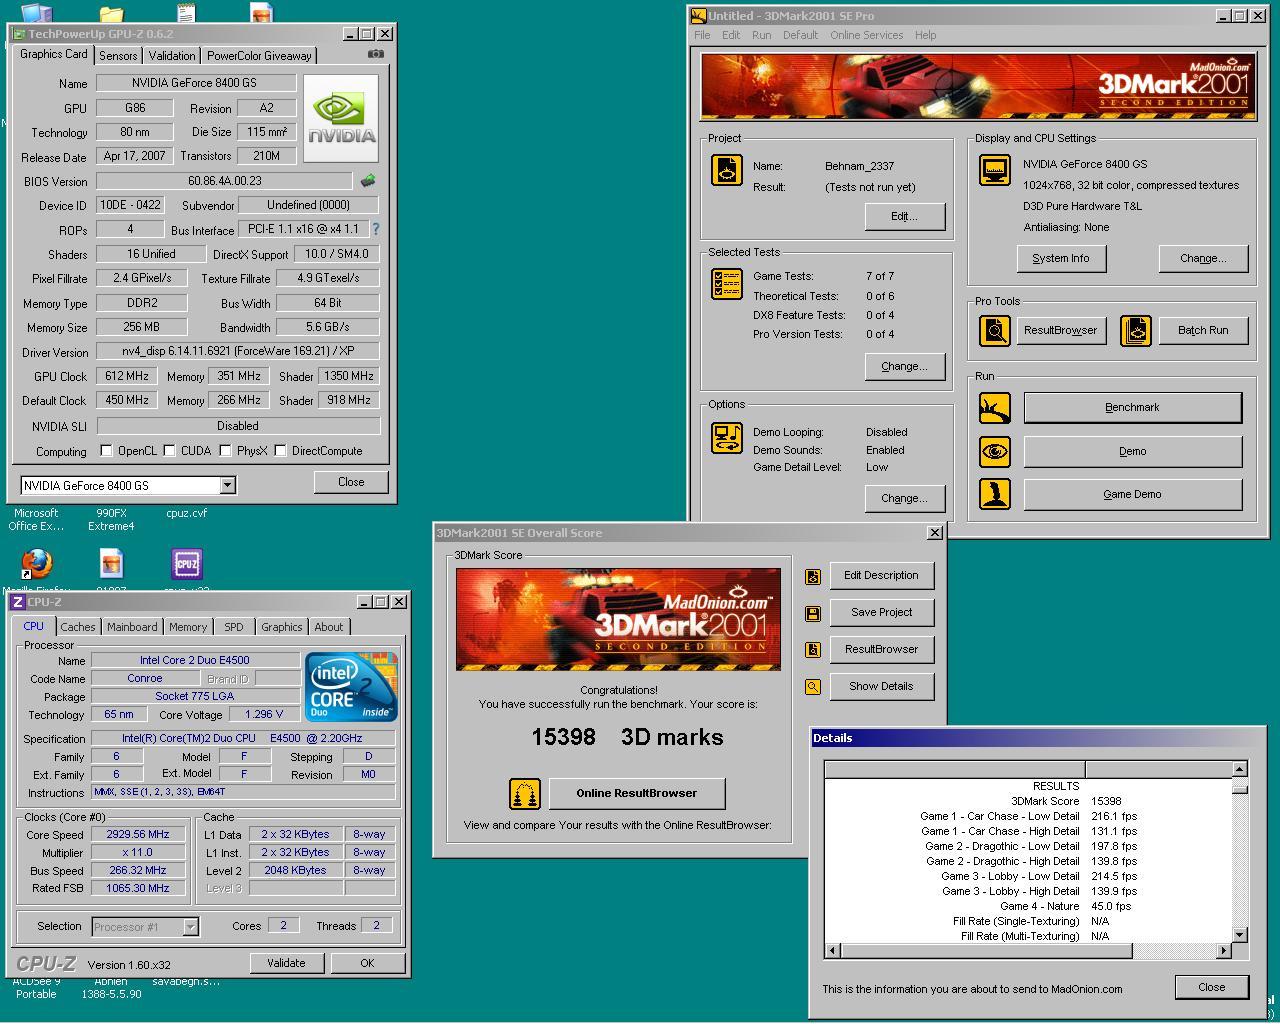
Task: Enable the PhysX checkbox
Action: click(x=225, y=451)
